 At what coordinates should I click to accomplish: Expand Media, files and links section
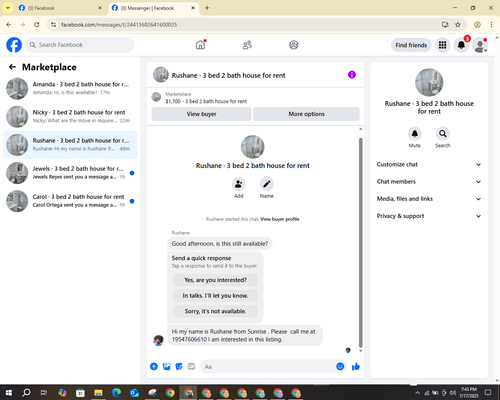[x=429, y=199]
